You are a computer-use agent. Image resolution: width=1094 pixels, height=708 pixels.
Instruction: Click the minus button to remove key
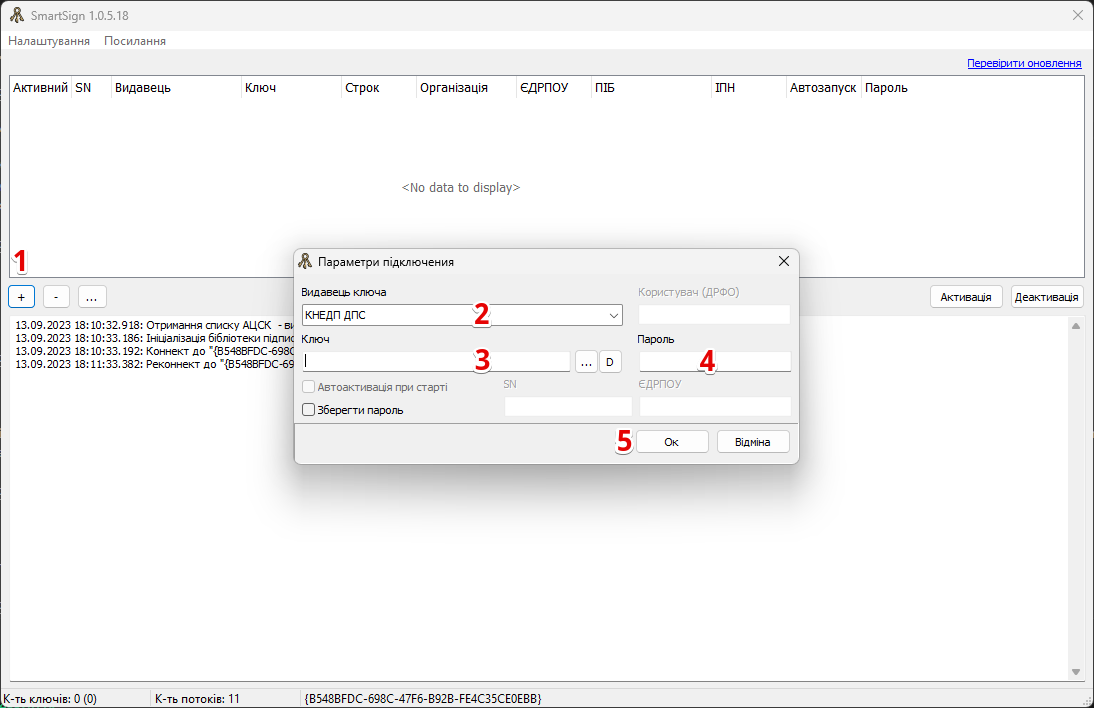[x=56, y=297]
